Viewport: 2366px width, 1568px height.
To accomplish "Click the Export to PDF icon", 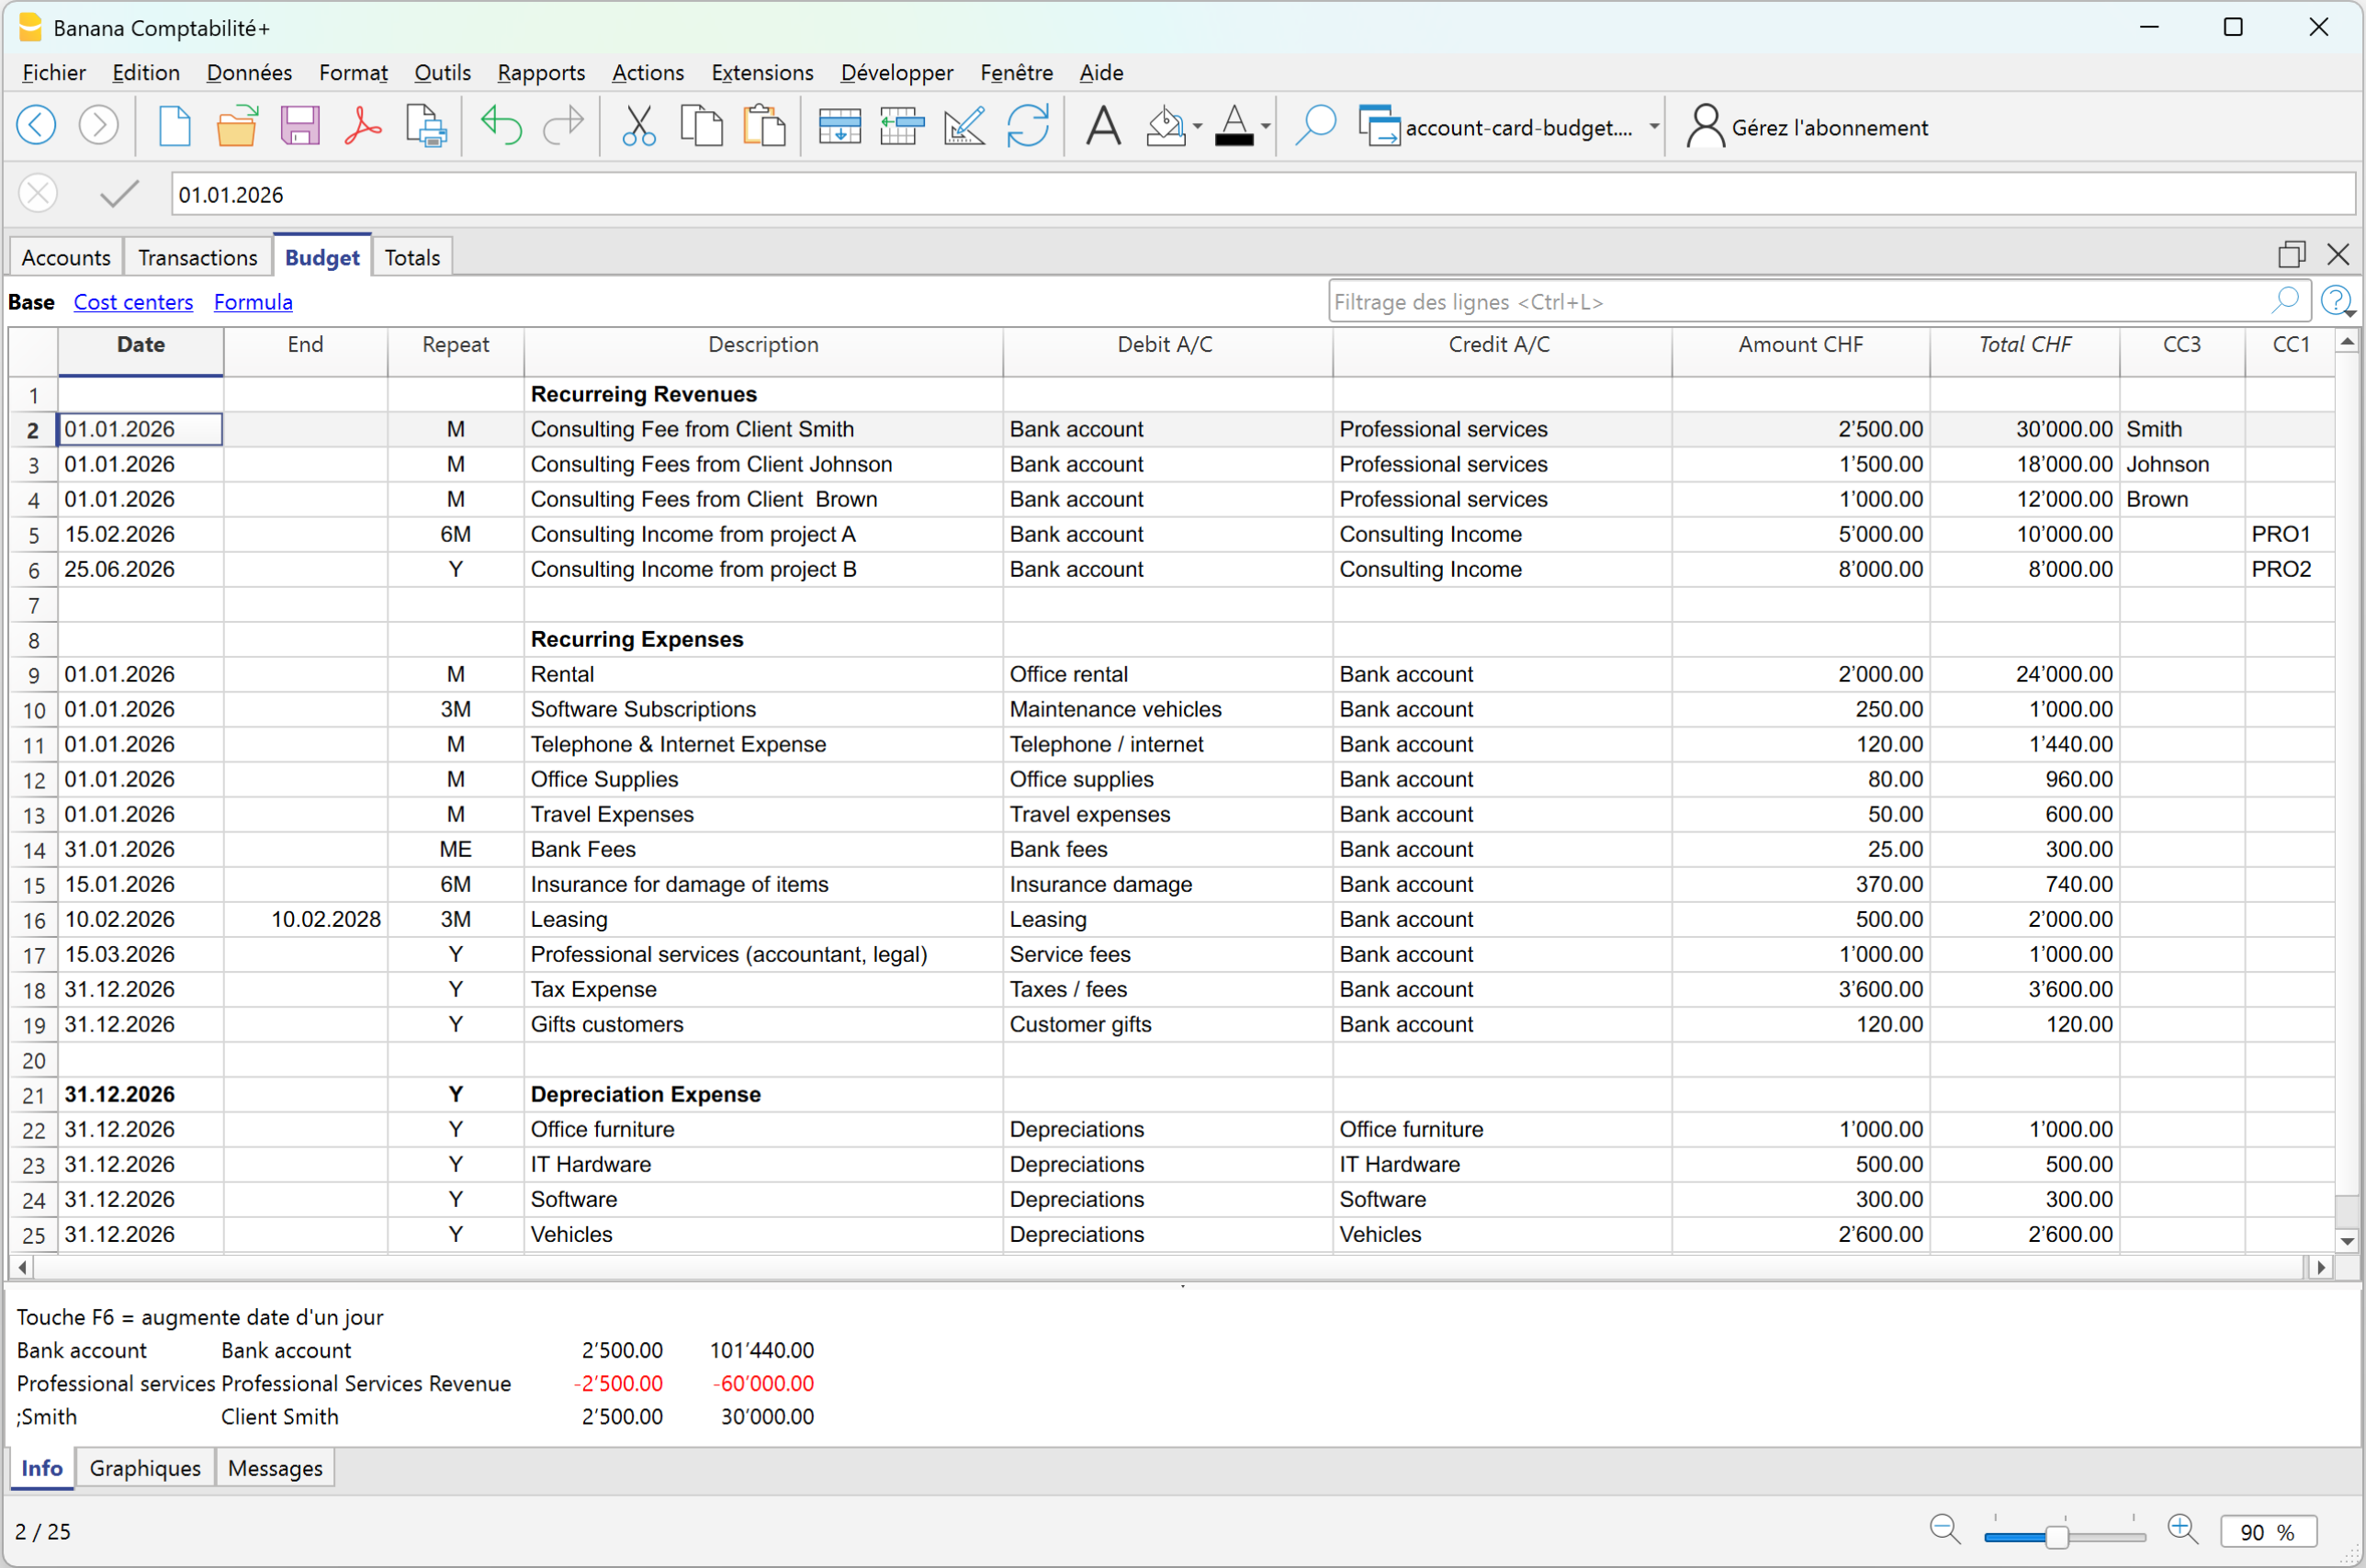I will point(363,127).
